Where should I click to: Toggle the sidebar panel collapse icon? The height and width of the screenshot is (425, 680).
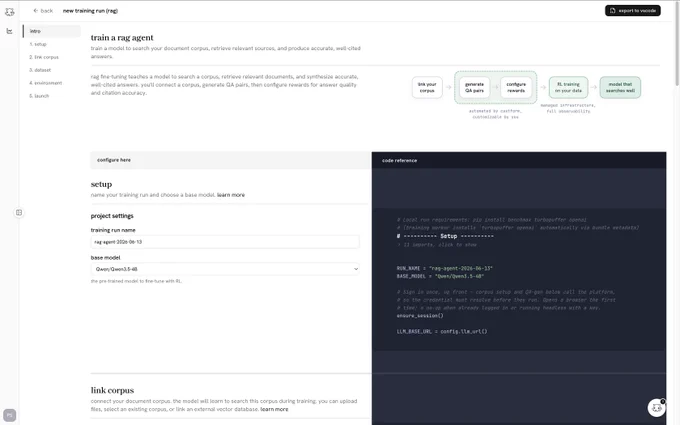(x=19, y=212)
